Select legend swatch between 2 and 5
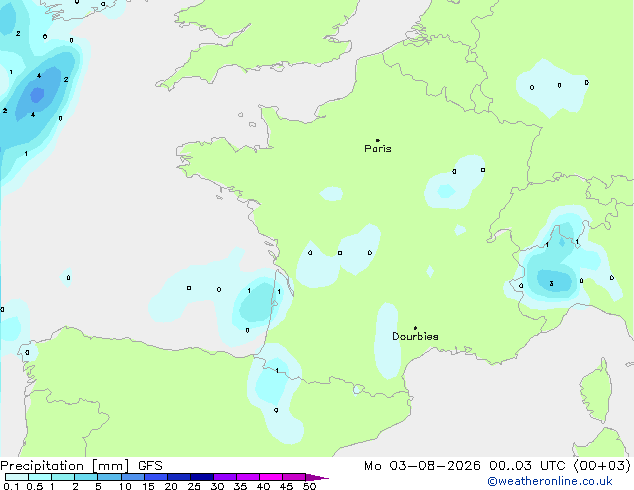This screenshot has height=490, width=634. (x=86, y=477)
